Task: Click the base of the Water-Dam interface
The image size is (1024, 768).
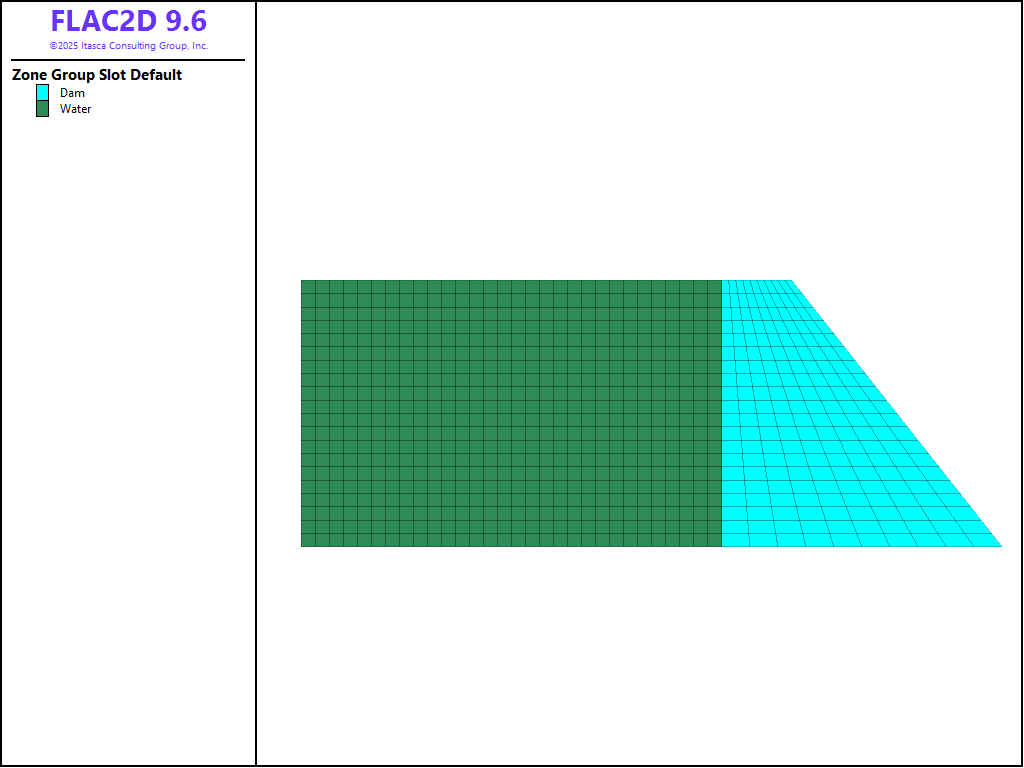Action: click(722, 546)
